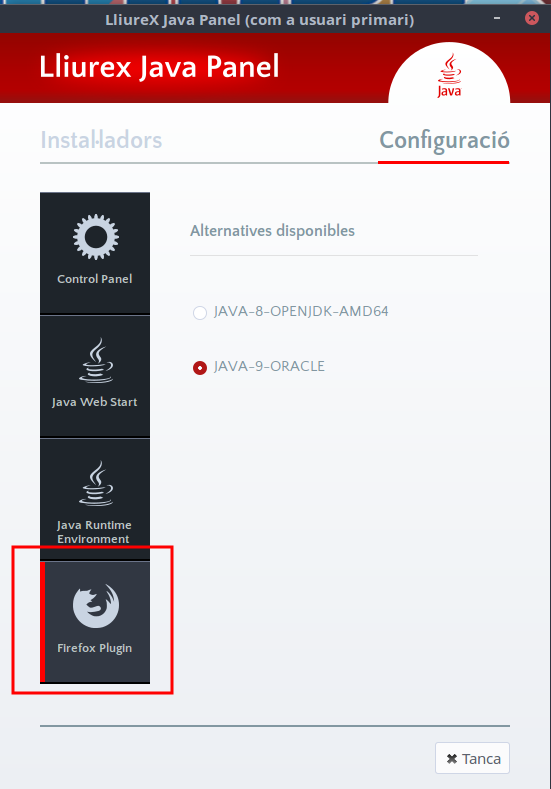Viewport: 551px width, 789px height.
Task: Click the Firefox Plugin label
Action: (x=95, y=648)
